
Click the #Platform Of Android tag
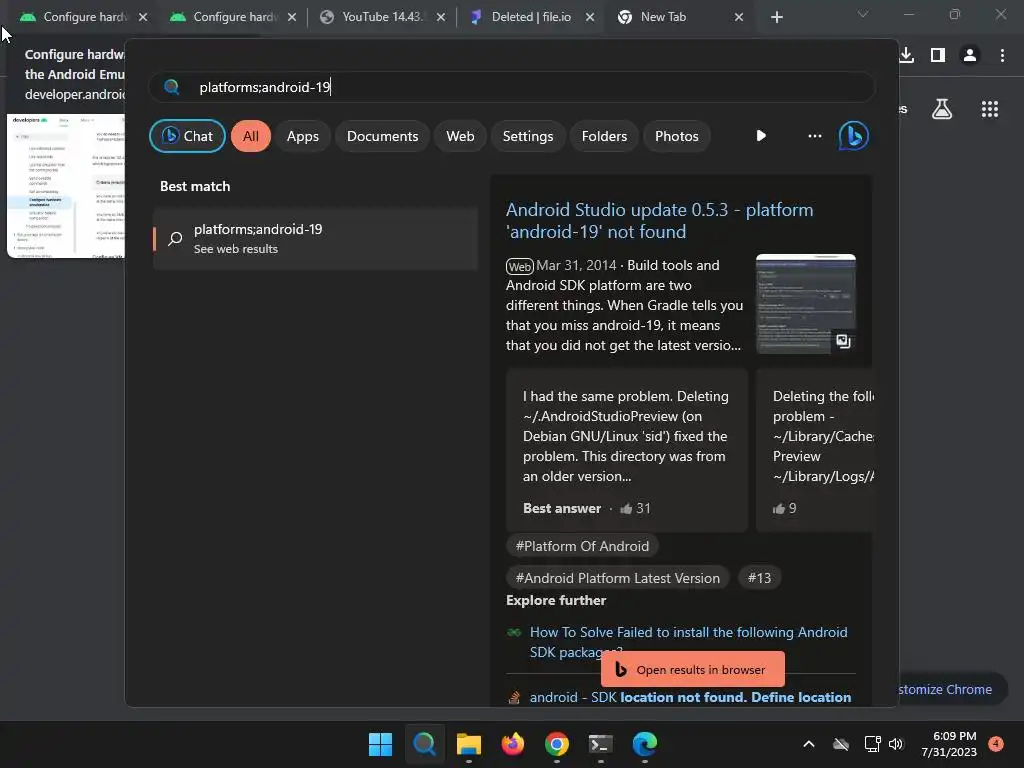tap(582, 546)
